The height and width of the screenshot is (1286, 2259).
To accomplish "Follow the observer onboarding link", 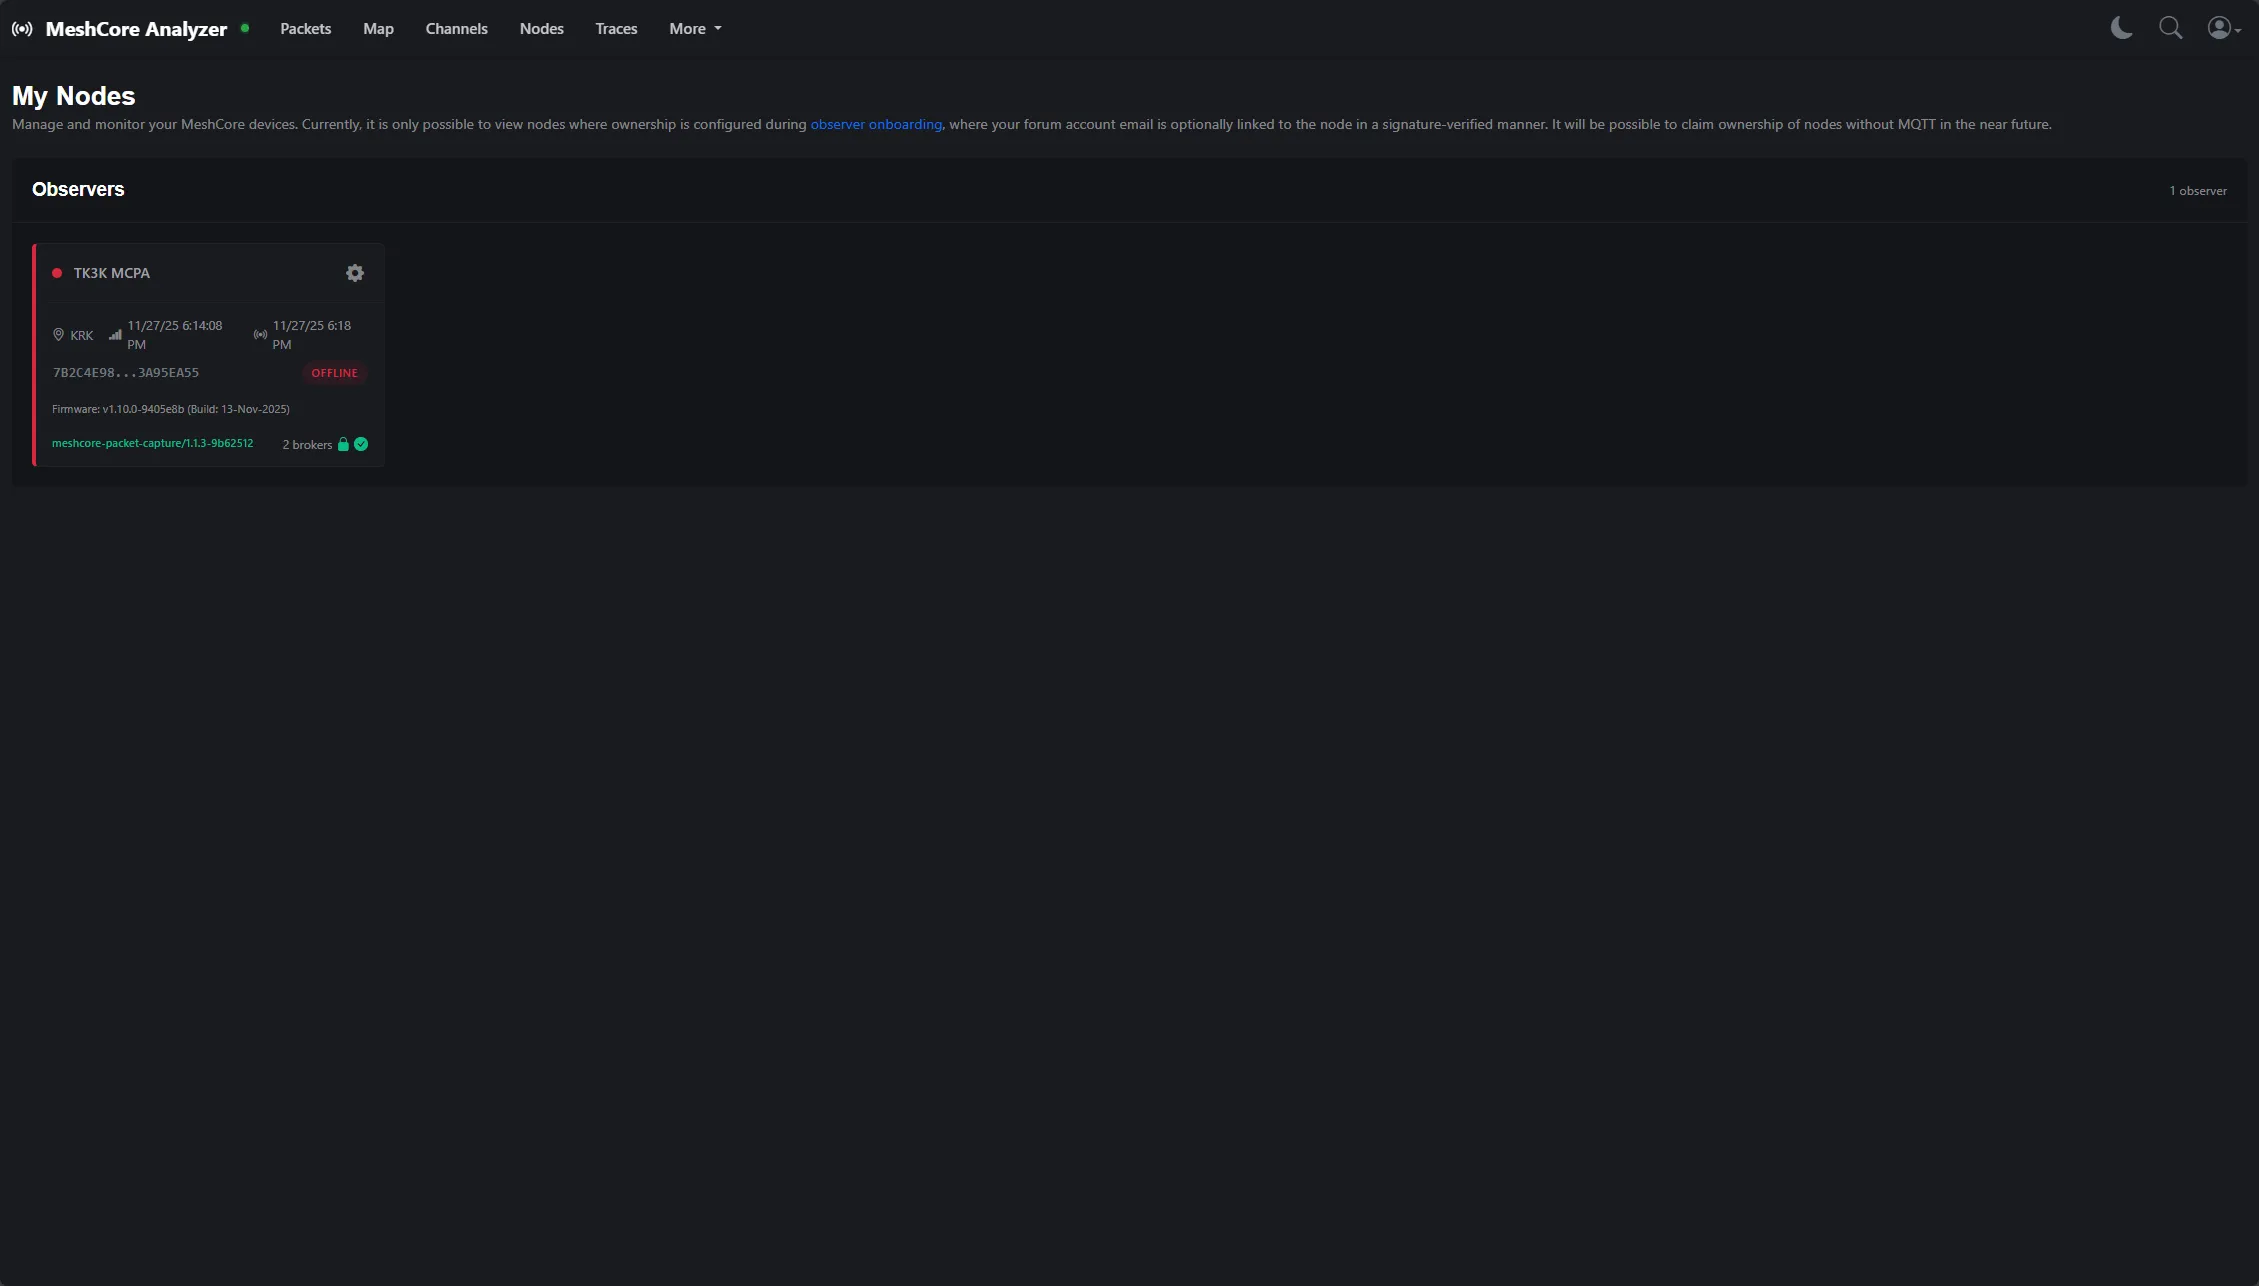I will tap(876, 124).
